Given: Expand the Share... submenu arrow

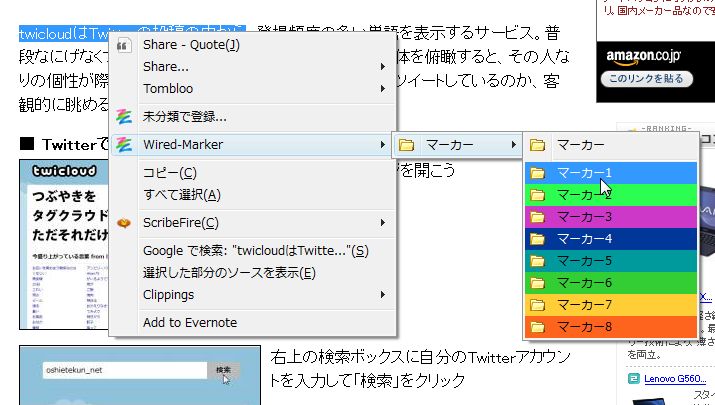Looking at the screenshot, I should tap(383, 67).
